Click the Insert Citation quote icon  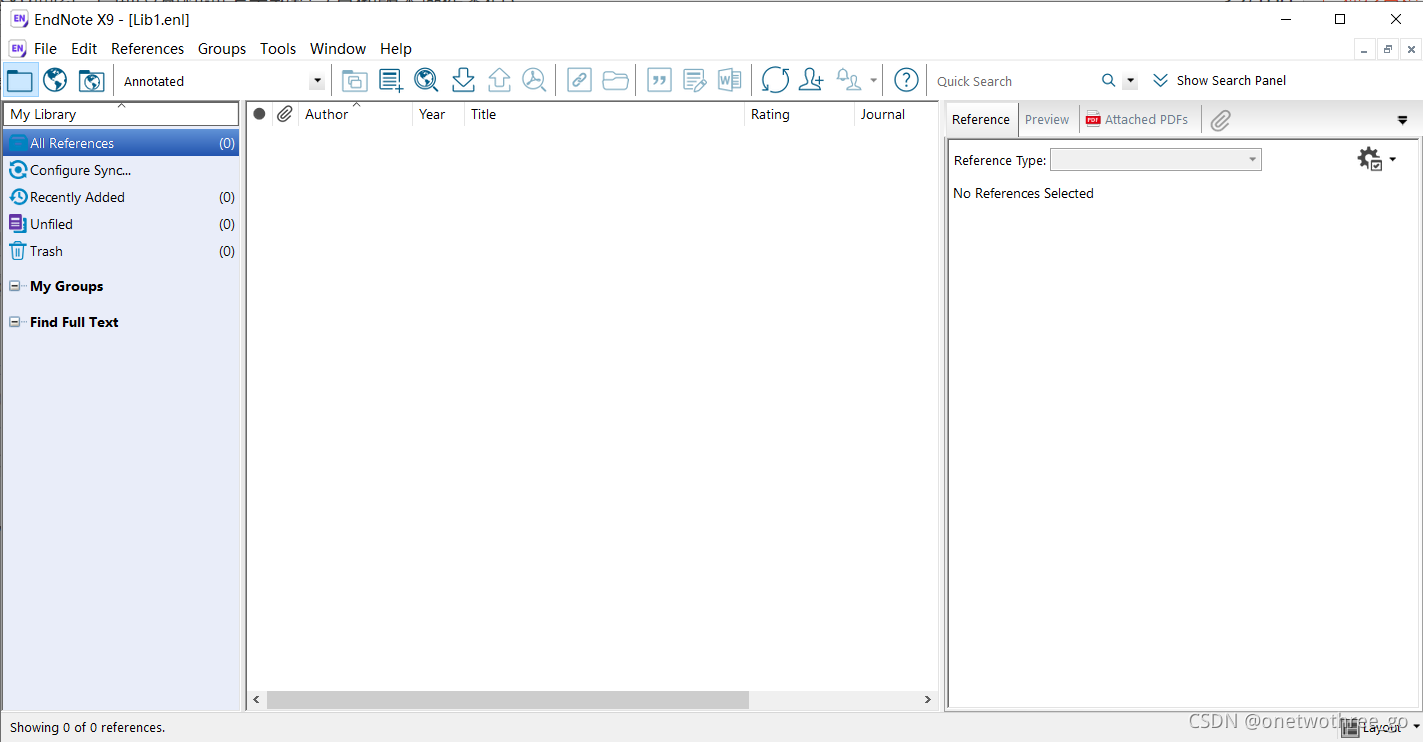click(x=659, y=81)
